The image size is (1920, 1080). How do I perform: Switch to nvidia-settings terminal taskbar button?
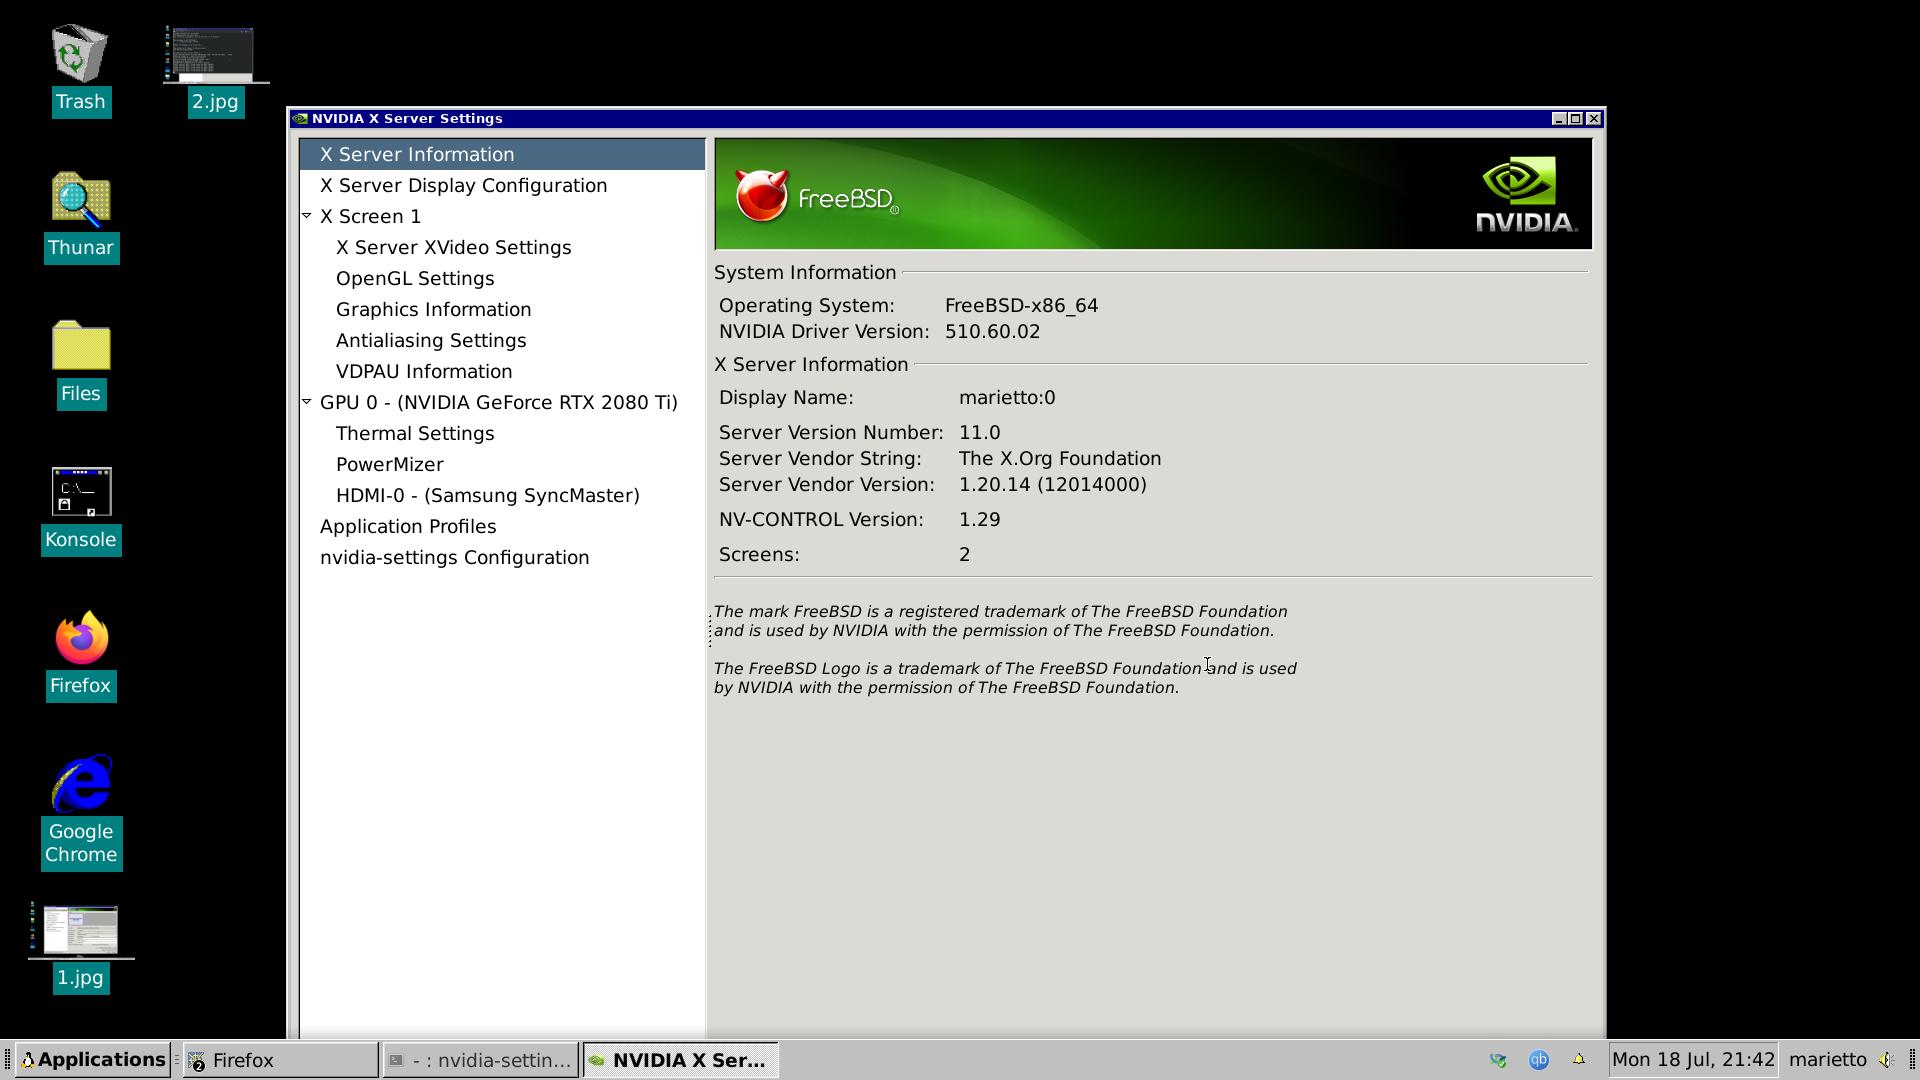pyautogui.click(x=480, y=1060)
